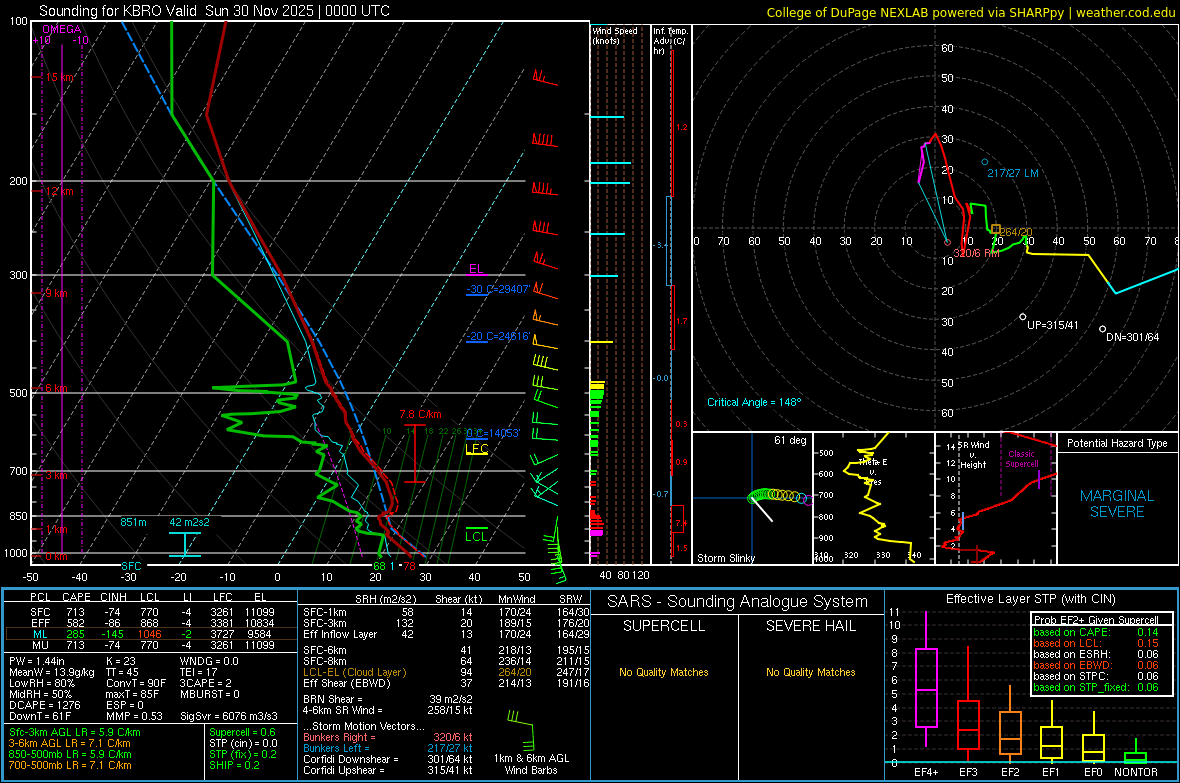Click "No Quality Matches" under SUPERCELL
Screen dimensions: 1180x783
664,672
